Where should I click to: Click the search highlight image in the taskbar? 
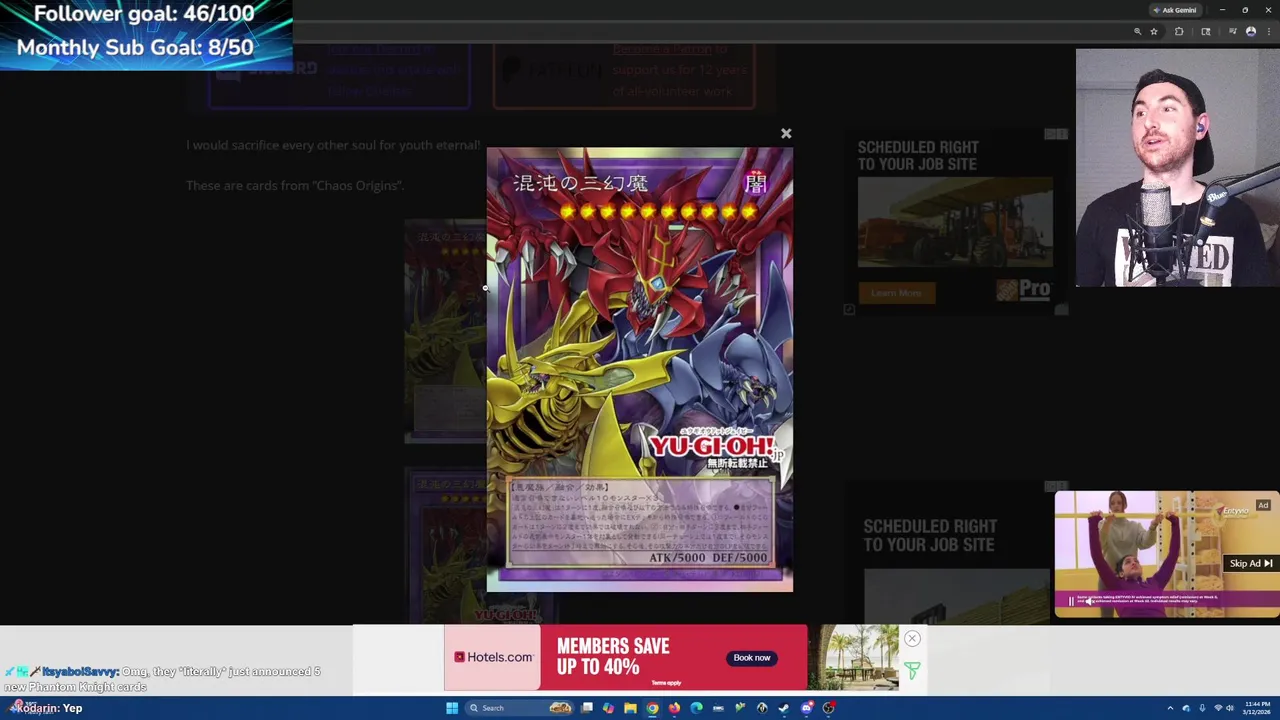point(560,708)
